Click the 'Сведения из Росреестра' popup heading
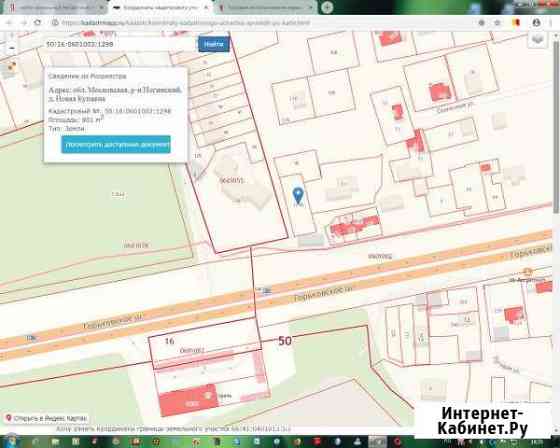The image size is (560, 448). [x=87, y=76]
